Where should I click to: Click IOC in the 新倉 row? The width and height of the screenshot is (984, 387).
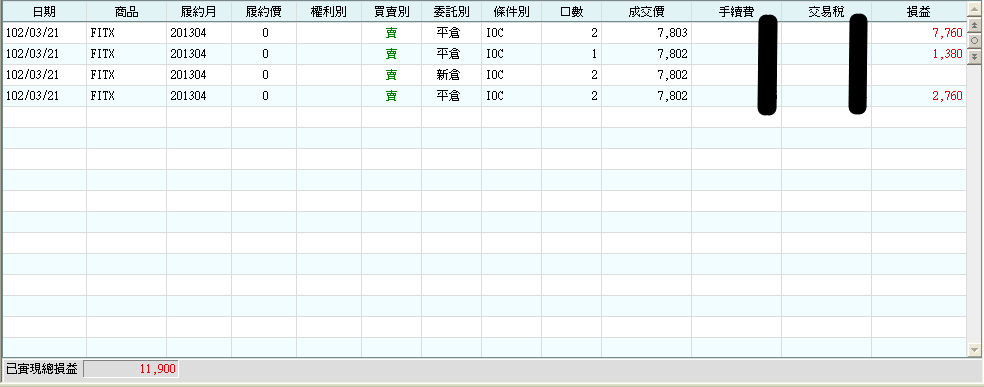click(511, 75)
